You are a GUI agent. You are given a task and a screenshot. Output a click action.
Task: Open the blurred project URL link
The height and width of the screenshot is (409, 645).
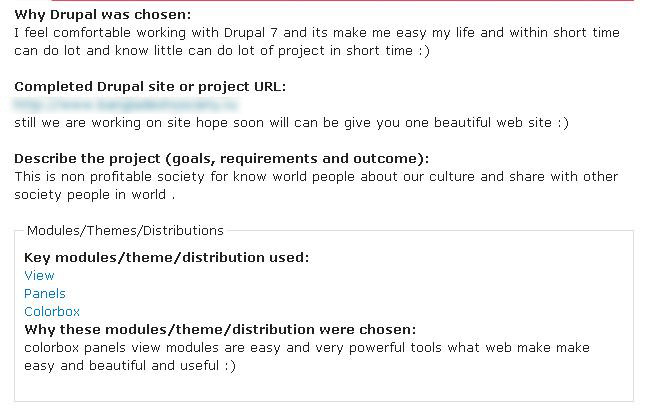pos(126,105)
